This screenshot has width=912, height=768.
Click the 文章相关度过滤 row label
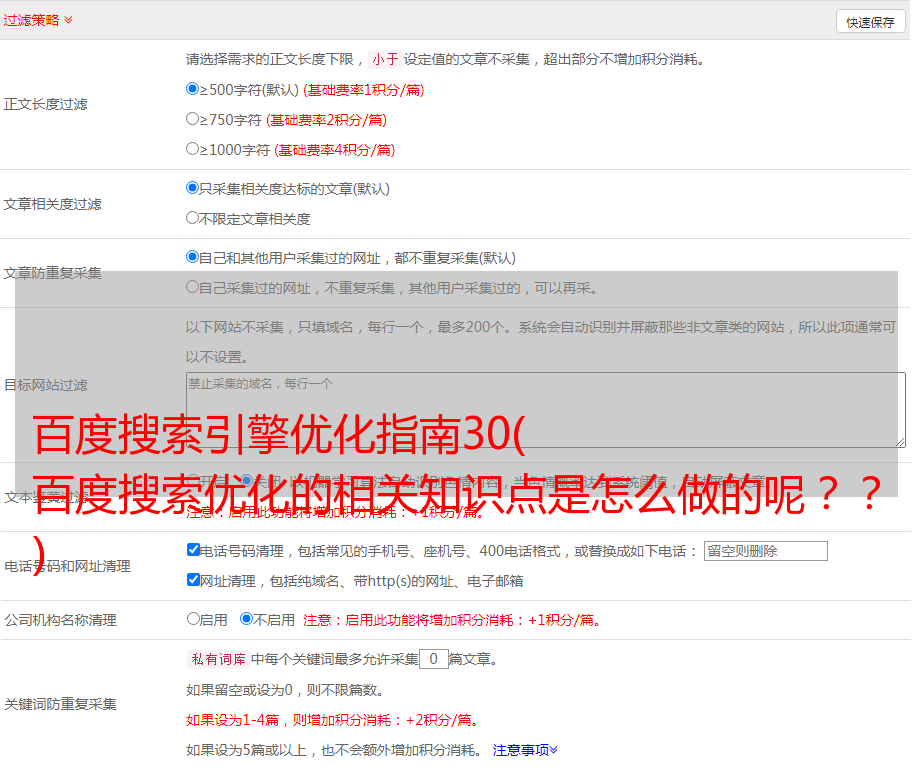coord(53,204)
